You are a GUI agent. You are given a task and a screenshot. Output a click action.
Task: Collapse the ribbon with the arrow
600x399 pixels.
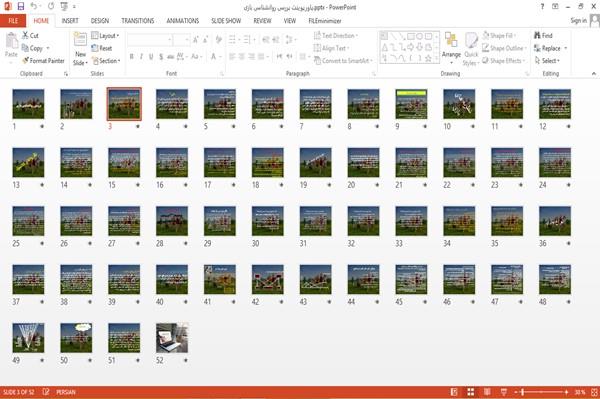[x=593, y=73]
